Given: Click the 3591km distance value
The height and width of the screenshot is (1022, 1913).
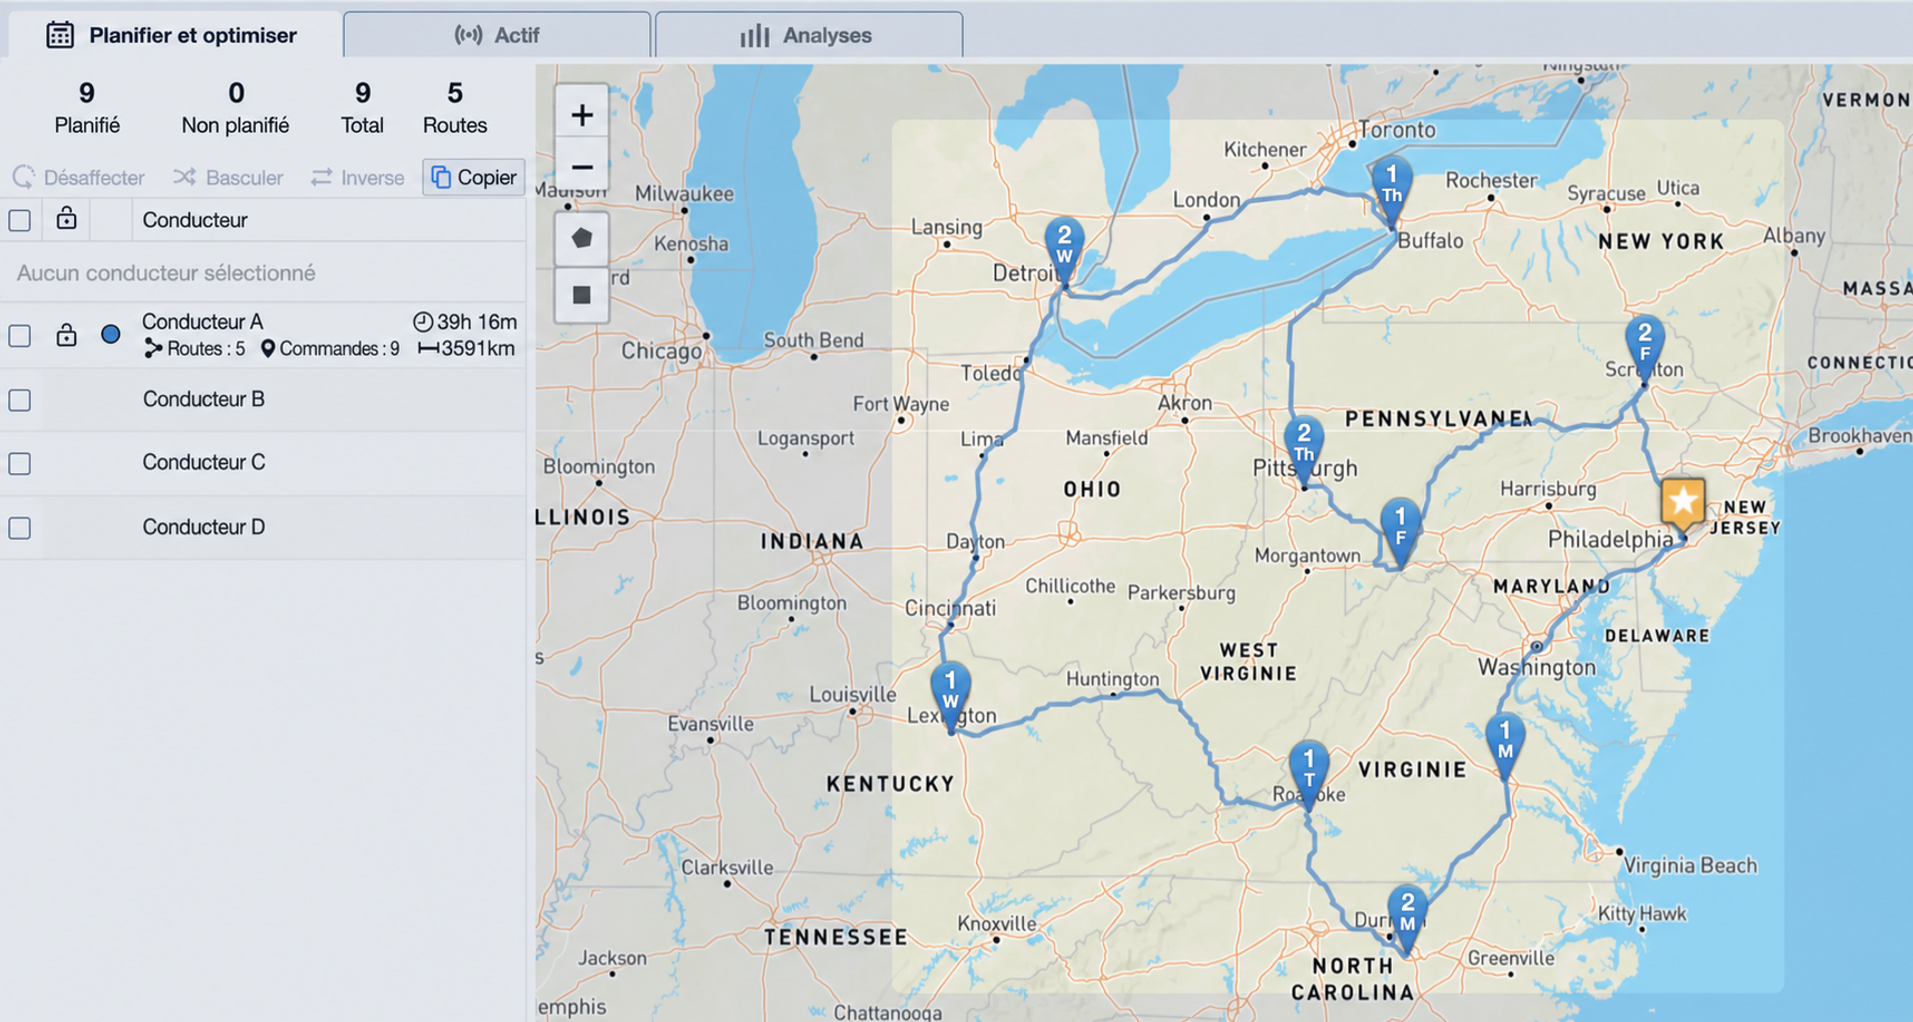Looking at the screenshot, I should tap(467, 348).
